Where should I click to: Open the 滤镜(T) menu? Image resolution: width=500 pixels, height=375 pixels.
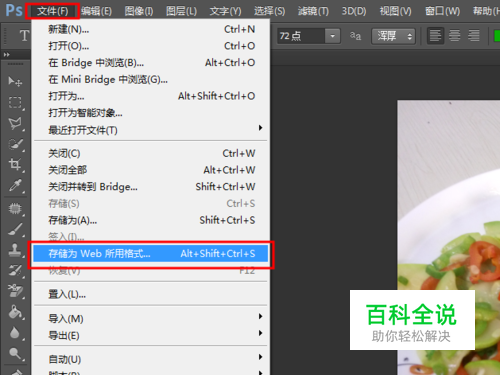(313, 11)
